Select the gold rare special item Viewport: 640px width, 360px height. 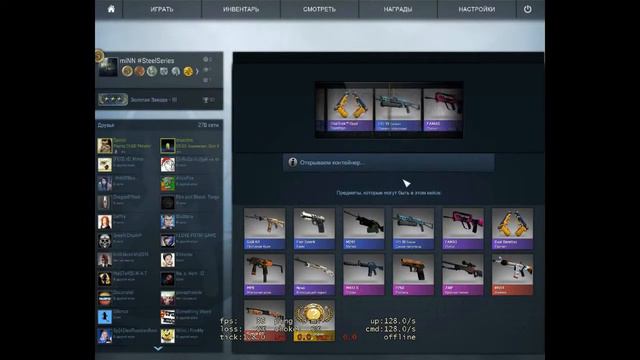(314, 321)
